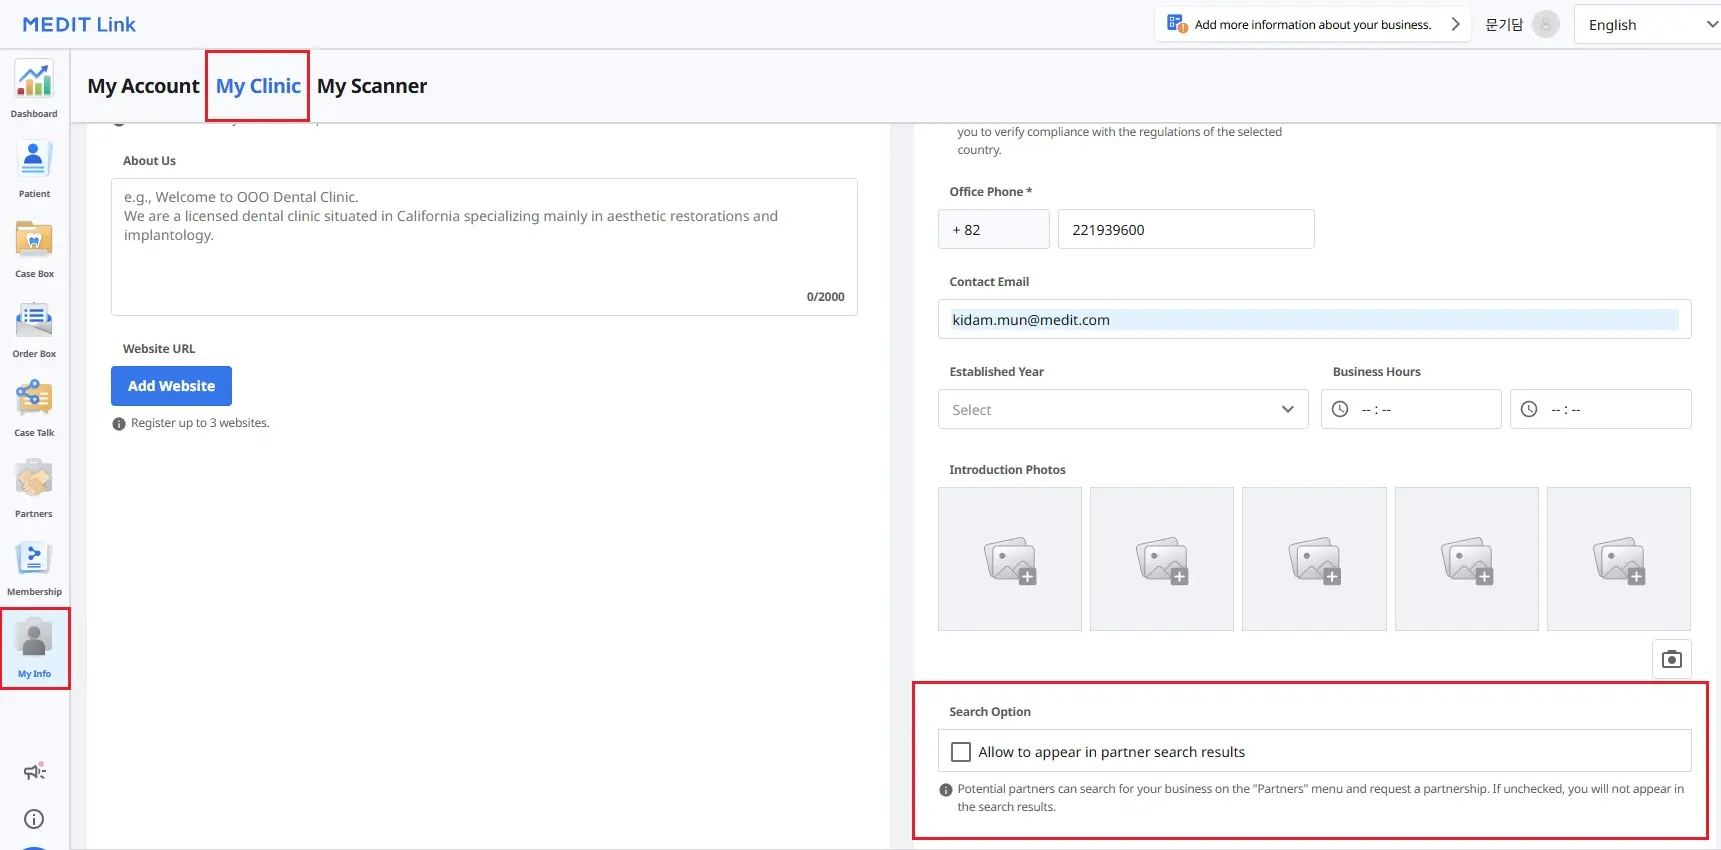The height and width of the screenshot is (850, 1721).
Task: Switch to the My Scanner tab
Action: point(372,86)
